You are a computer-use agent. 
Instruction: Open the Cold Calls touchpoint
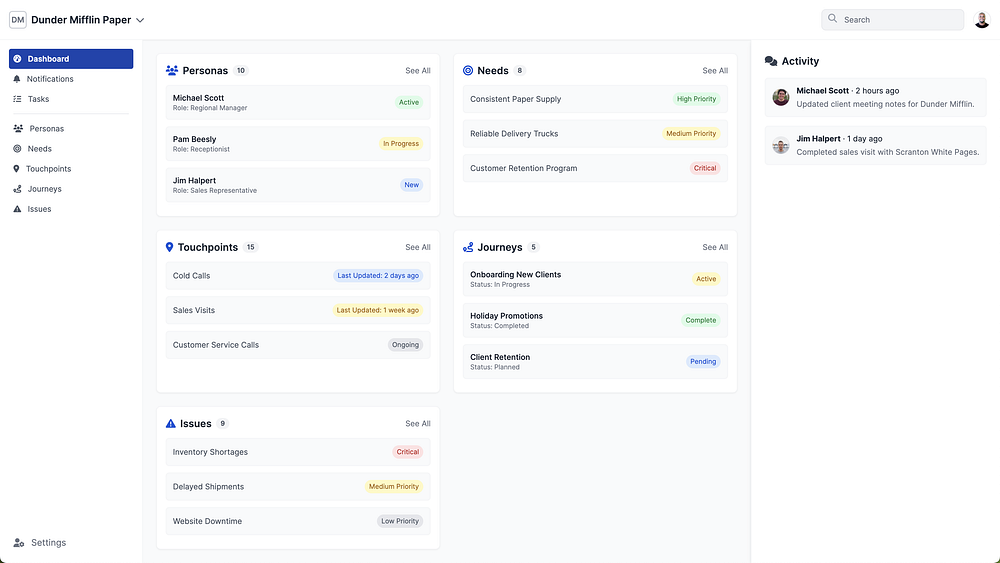(298, 275)
